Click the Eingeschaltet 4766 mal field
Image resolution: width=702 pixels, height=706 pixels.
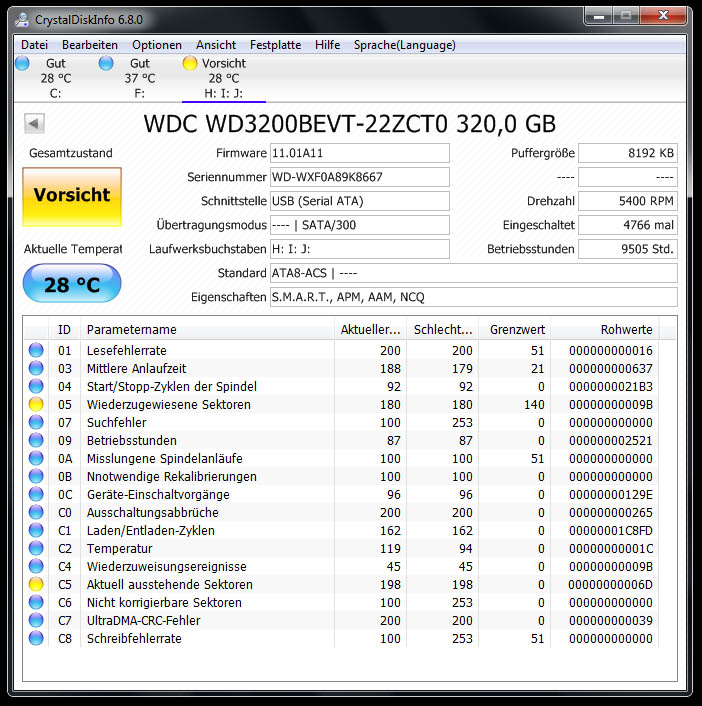[x=628, y=225]
